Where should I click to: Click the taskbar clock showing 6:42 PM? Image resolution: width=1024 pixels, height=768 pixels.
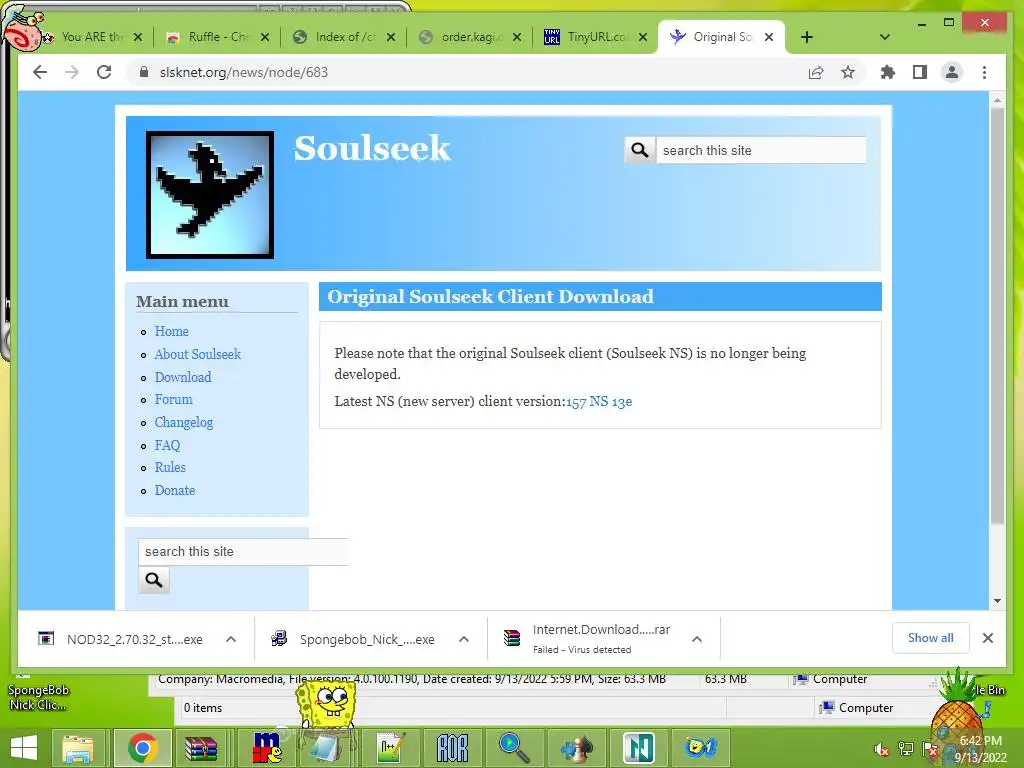coord(980,748)
